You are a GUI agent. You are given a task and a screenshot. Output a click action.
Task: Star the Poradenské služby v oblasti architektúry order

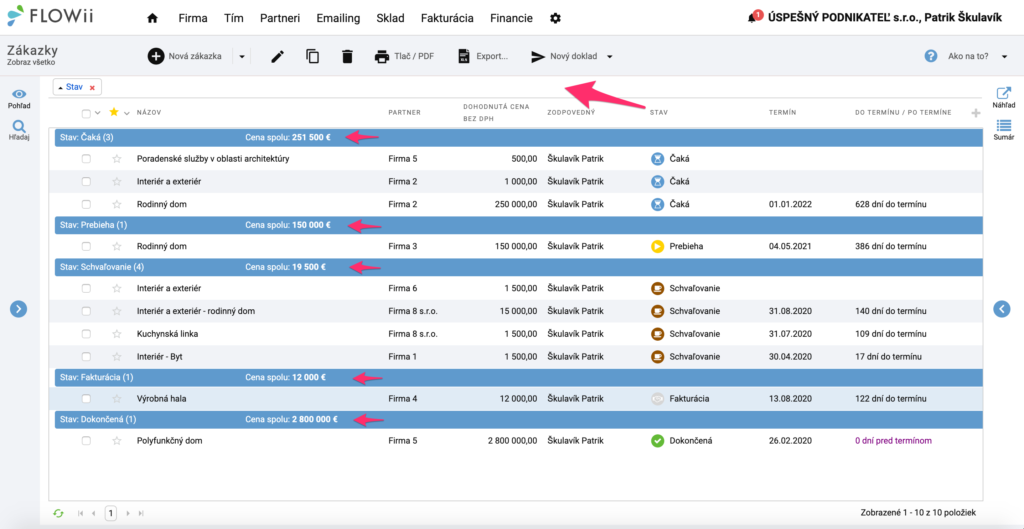117,159
